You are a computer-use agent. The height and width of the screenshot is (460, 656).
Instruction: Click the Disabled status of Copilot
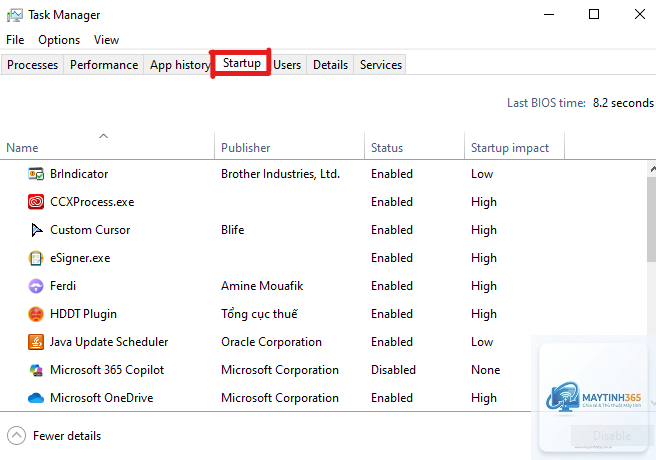click(x=393, y=370)
